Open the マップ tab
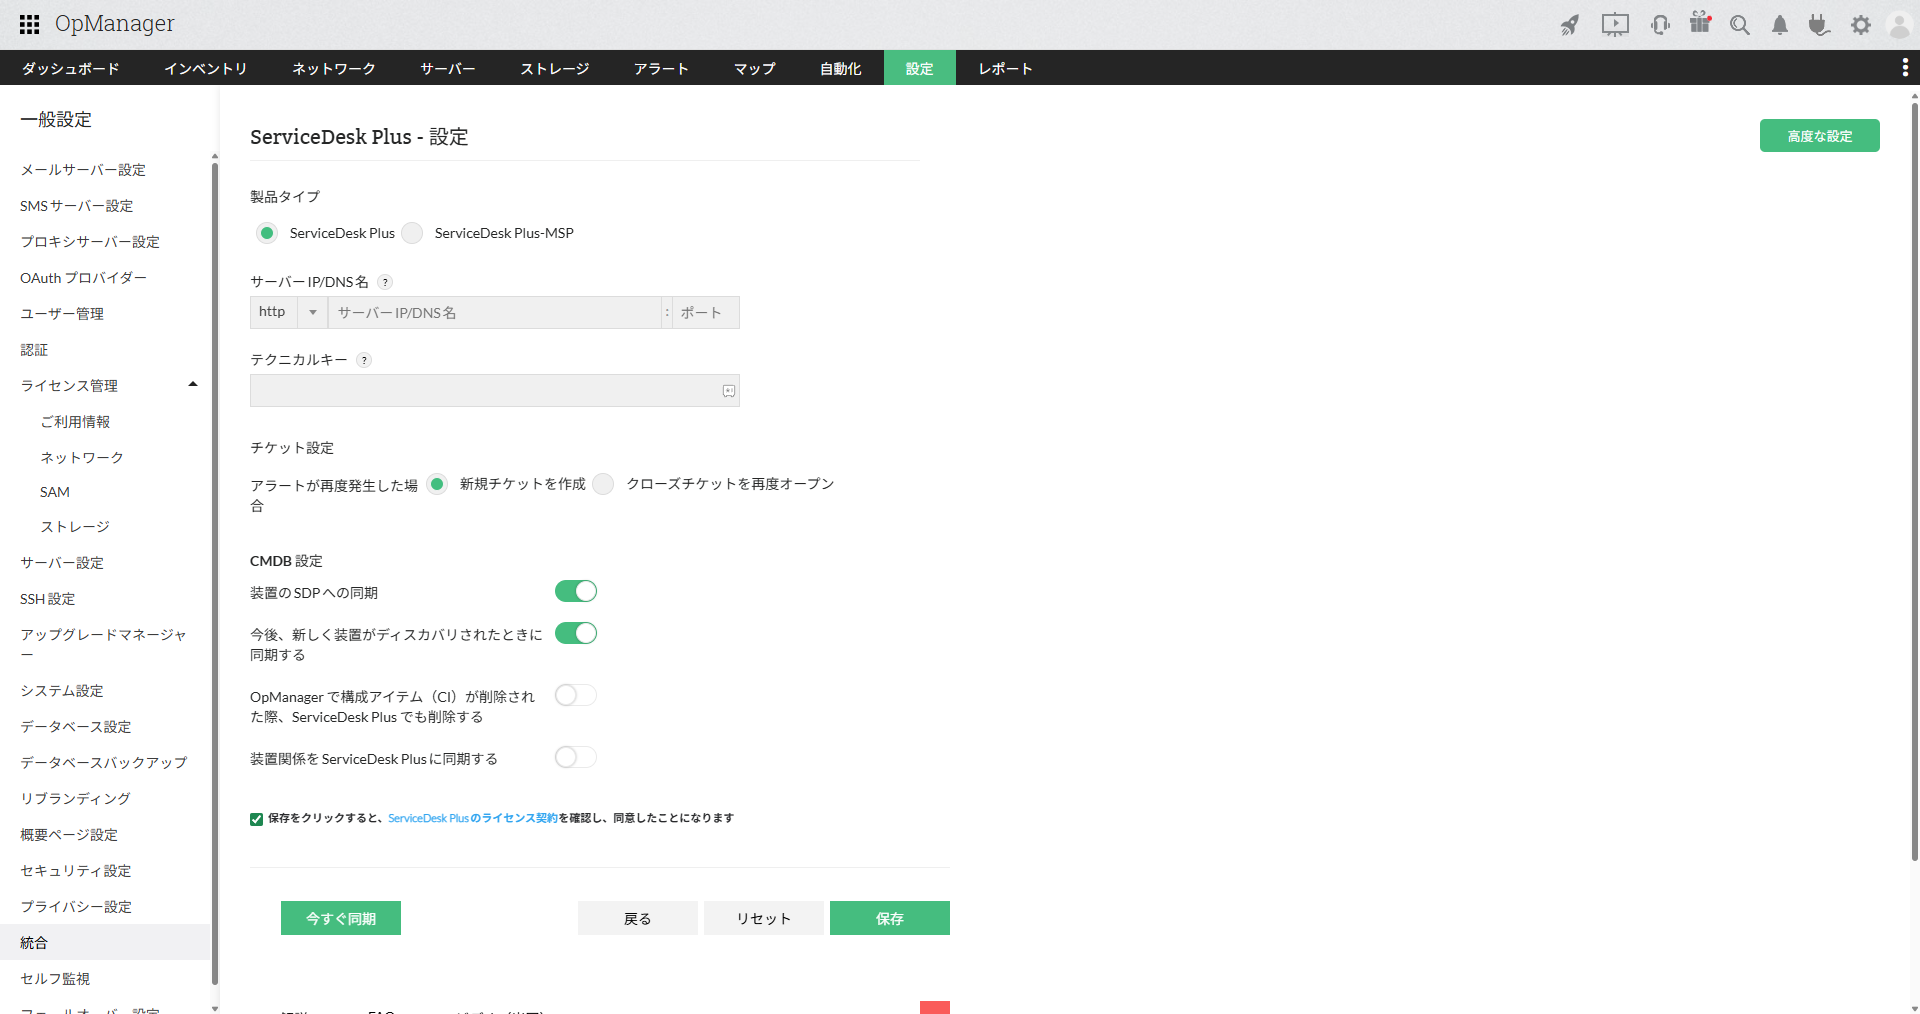 pyautogui.click(x=755, y=68)
